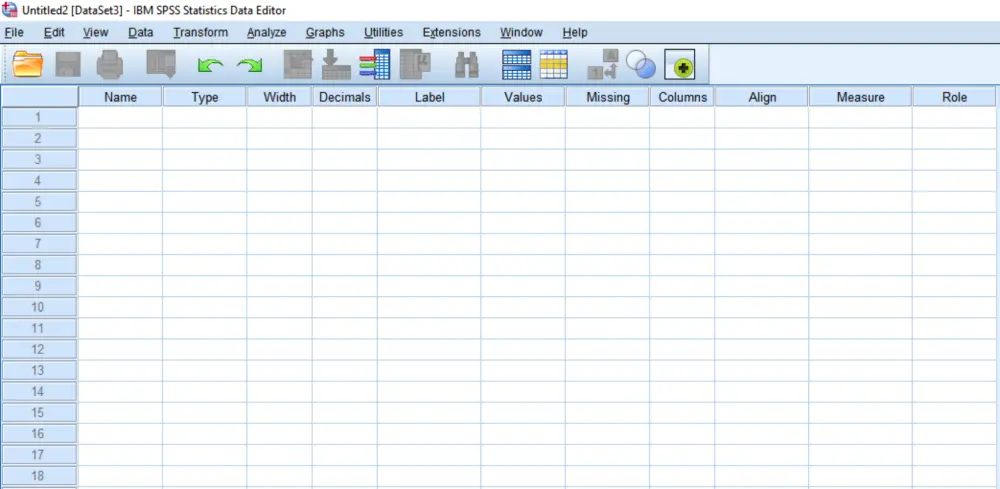Click the Missing column header

[x=608, y=97]
